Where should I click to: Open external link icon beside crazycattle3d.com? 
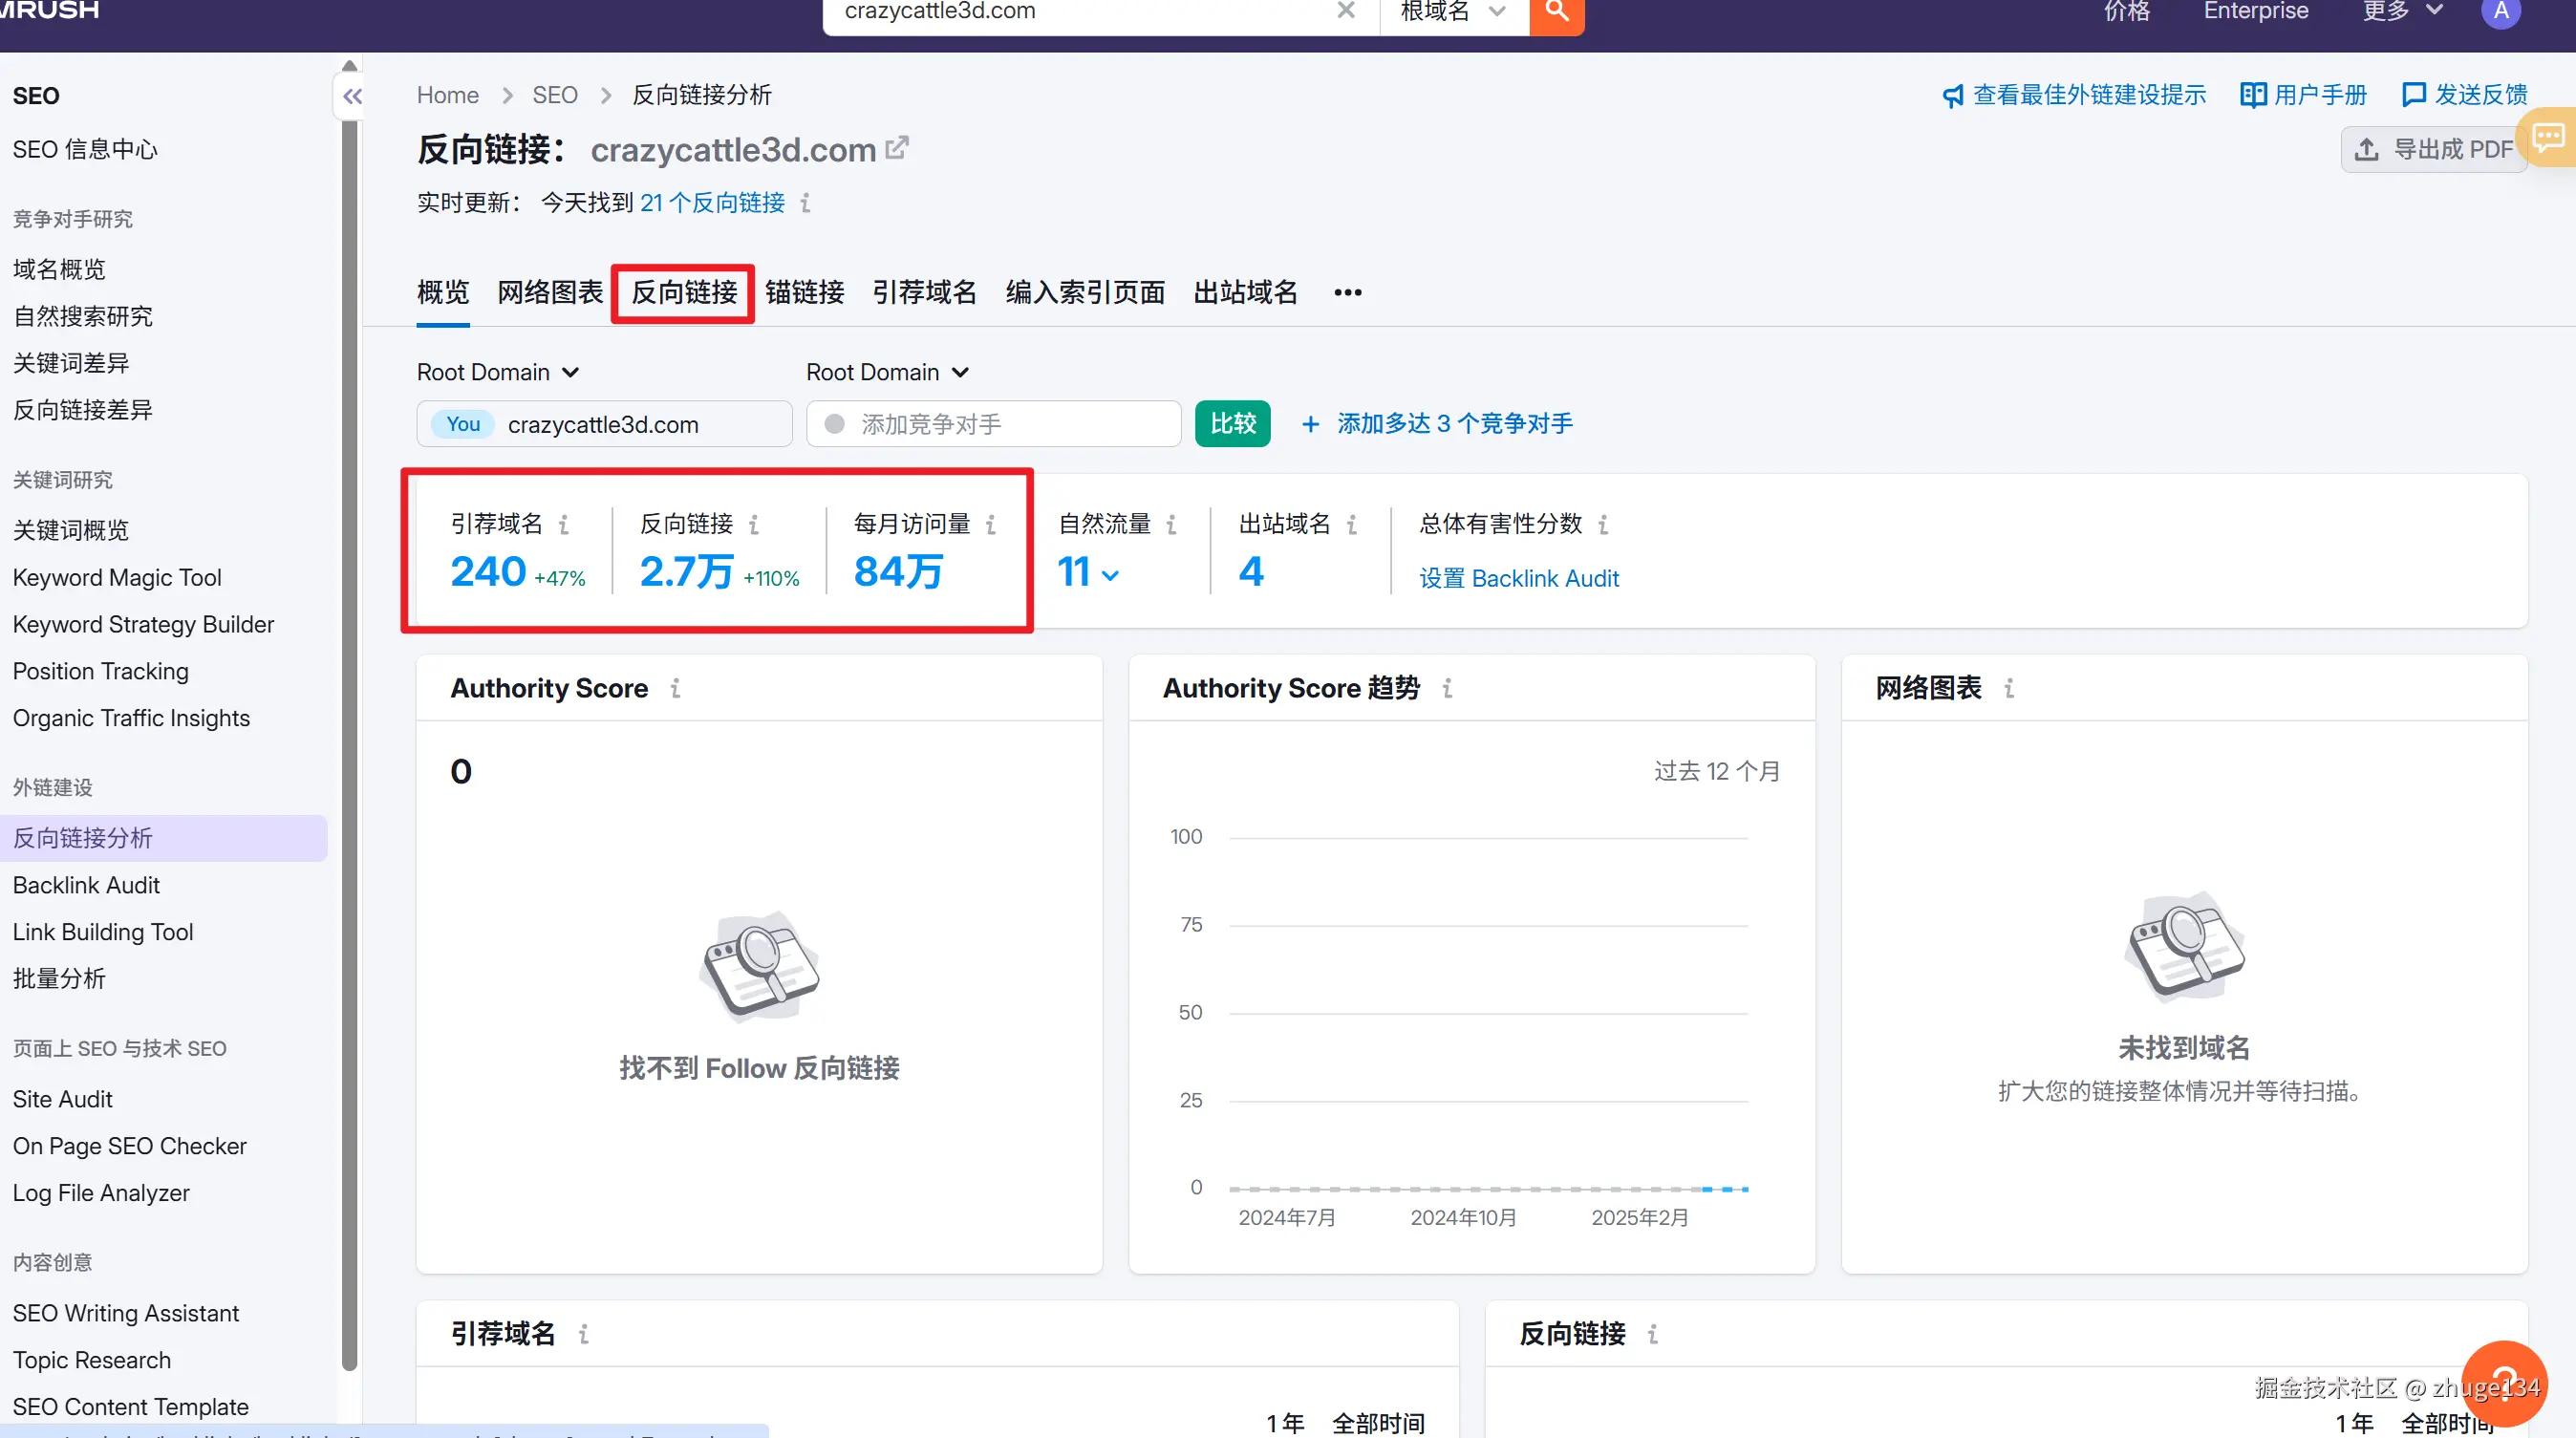tap(897, 148)
